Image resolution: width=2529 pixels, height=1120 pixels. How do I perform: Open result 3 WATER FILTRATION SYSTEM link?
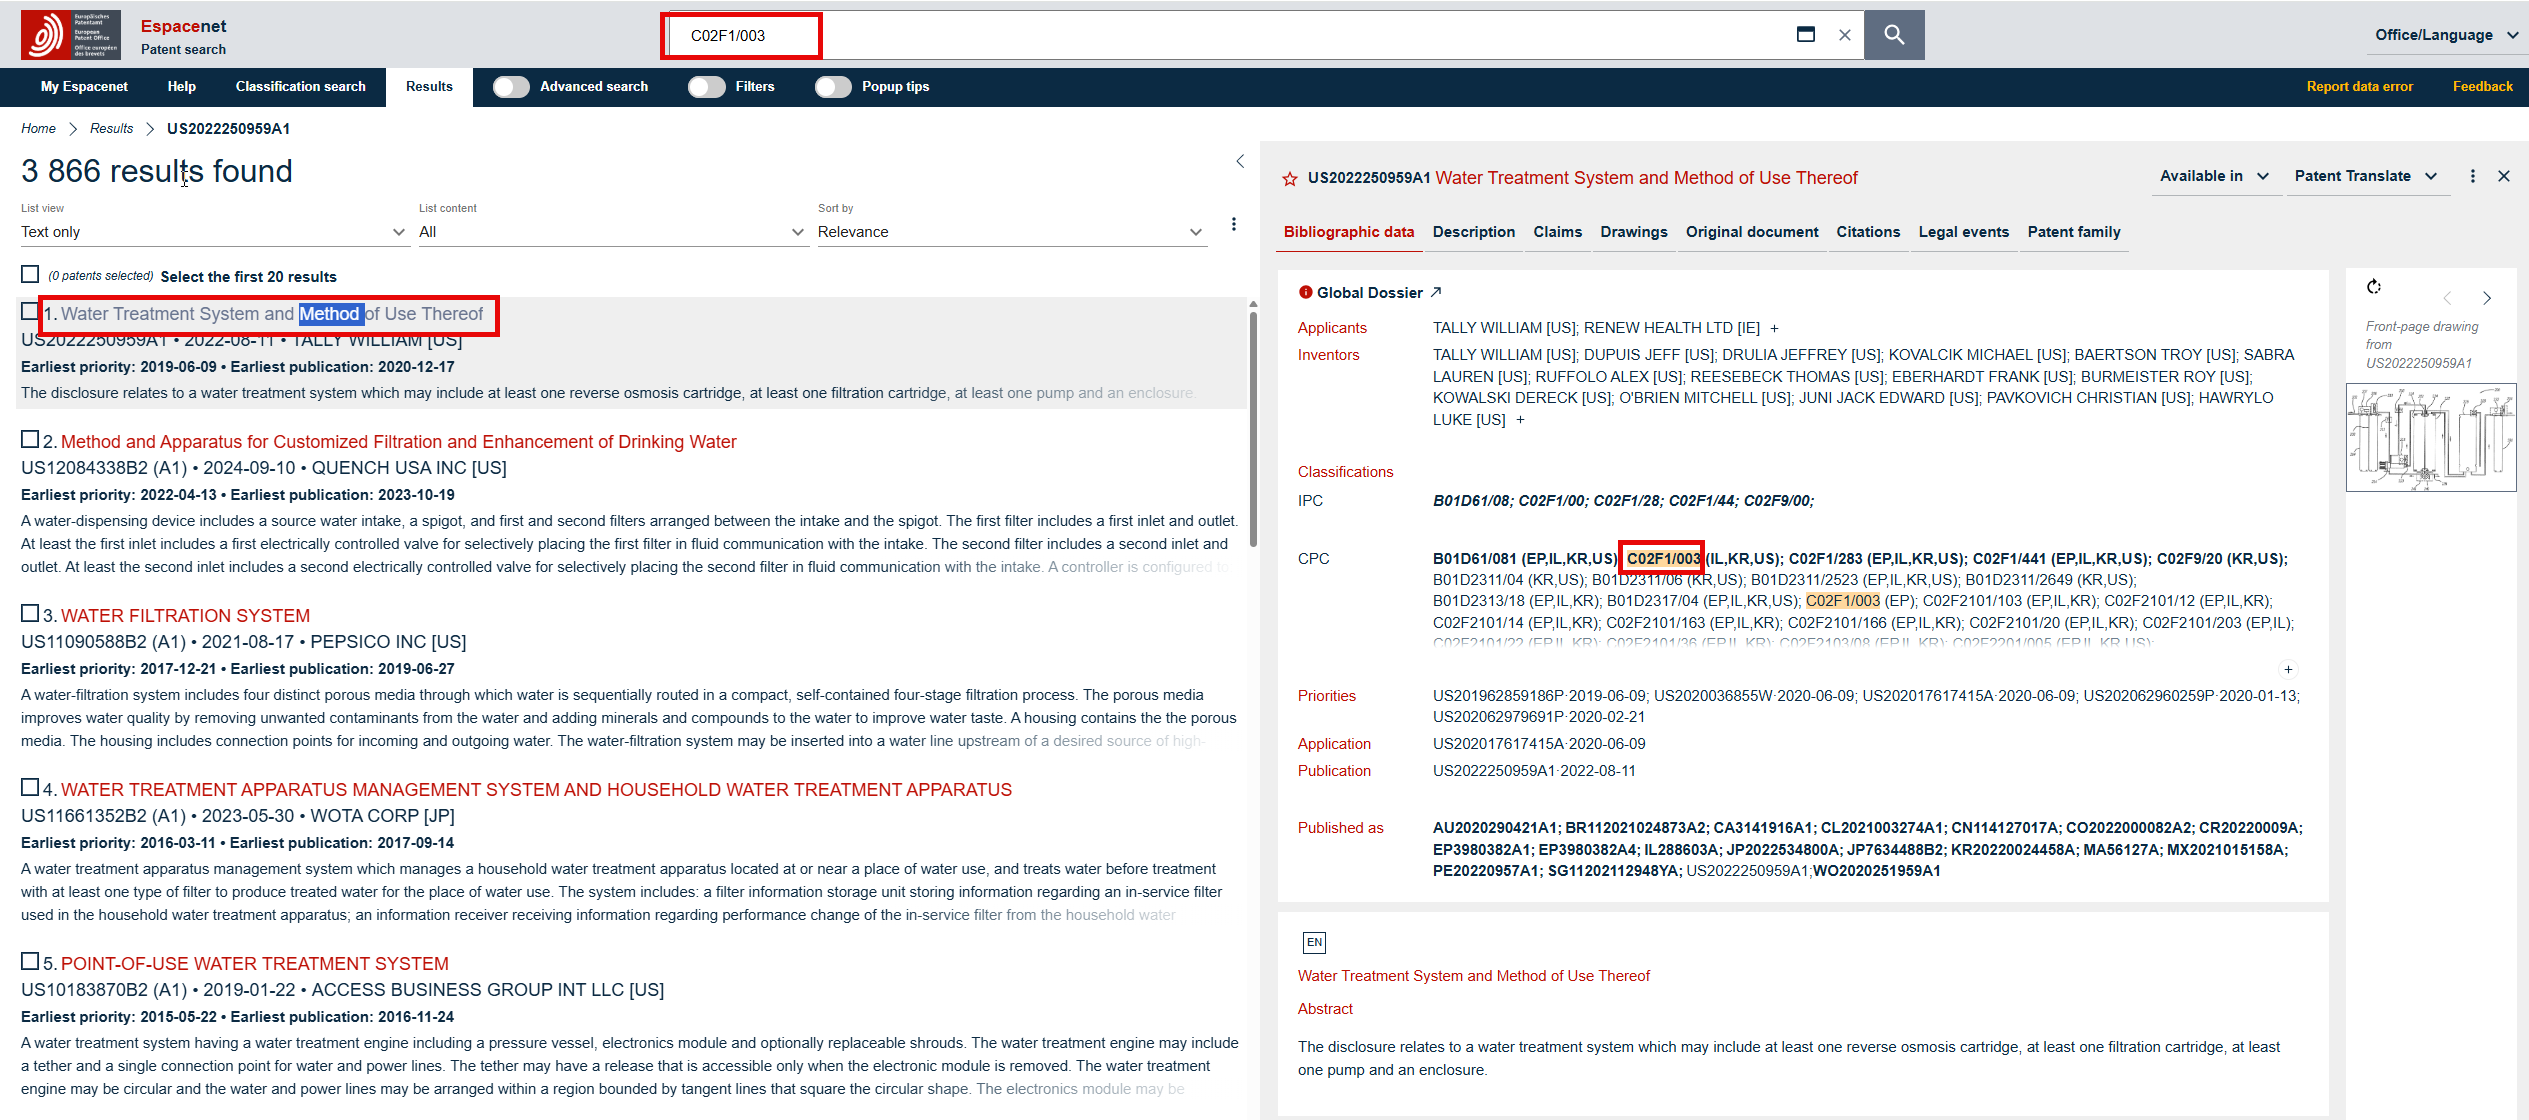pos(185,616)
